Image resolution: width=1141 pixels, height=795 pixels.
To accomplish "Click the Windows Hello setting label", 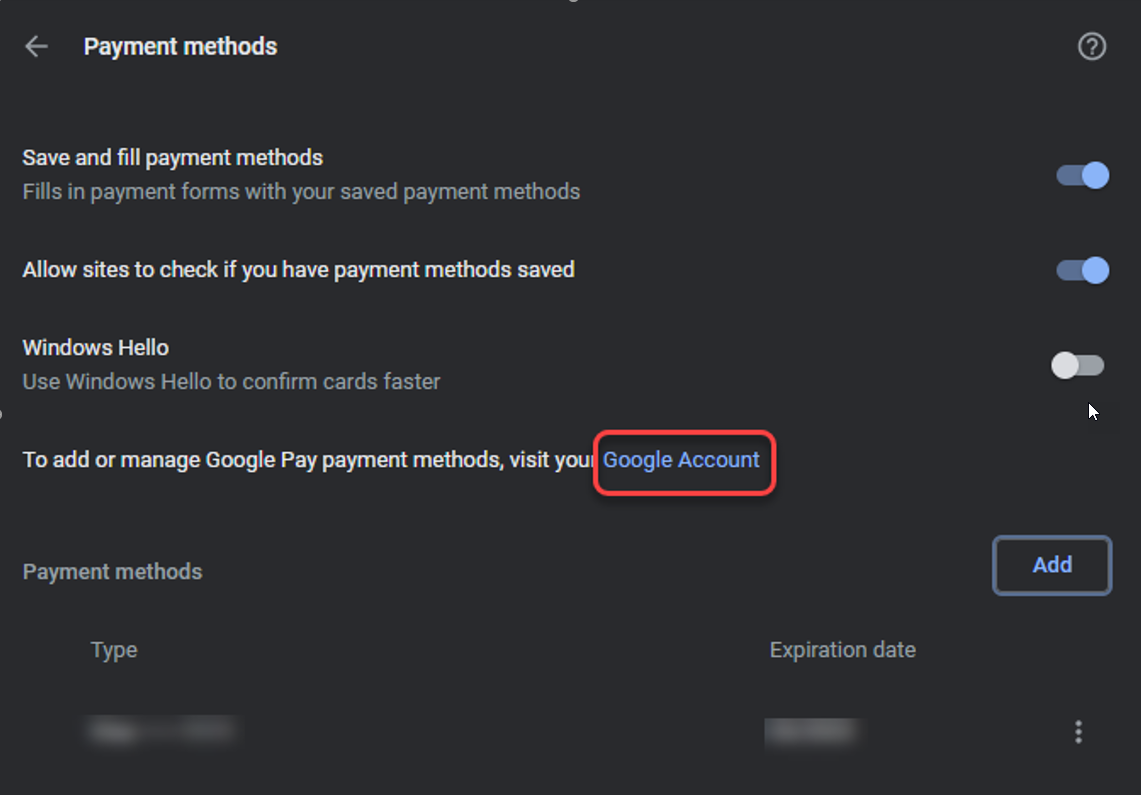I will coord(96,348).
